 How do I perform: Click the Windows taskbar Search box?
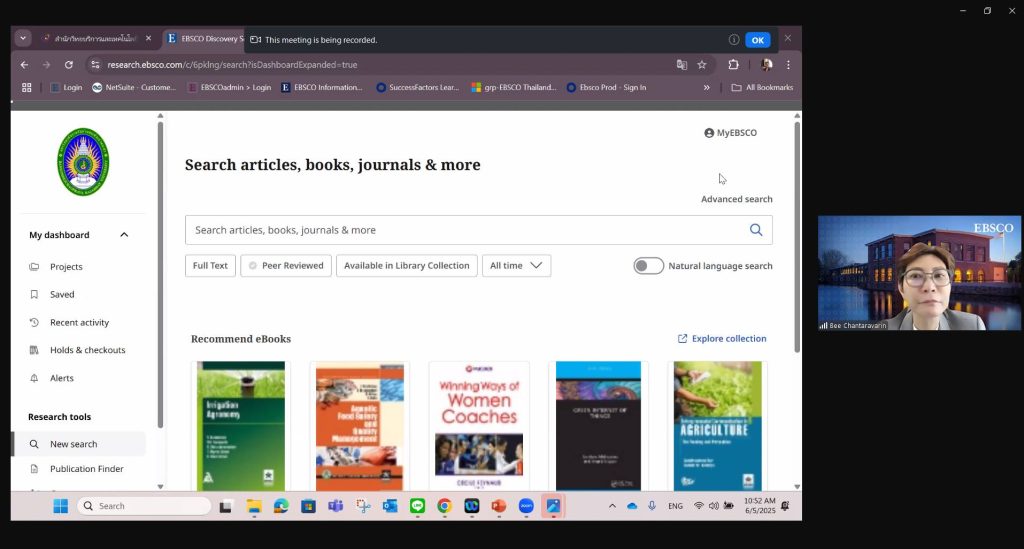(145, 506)
